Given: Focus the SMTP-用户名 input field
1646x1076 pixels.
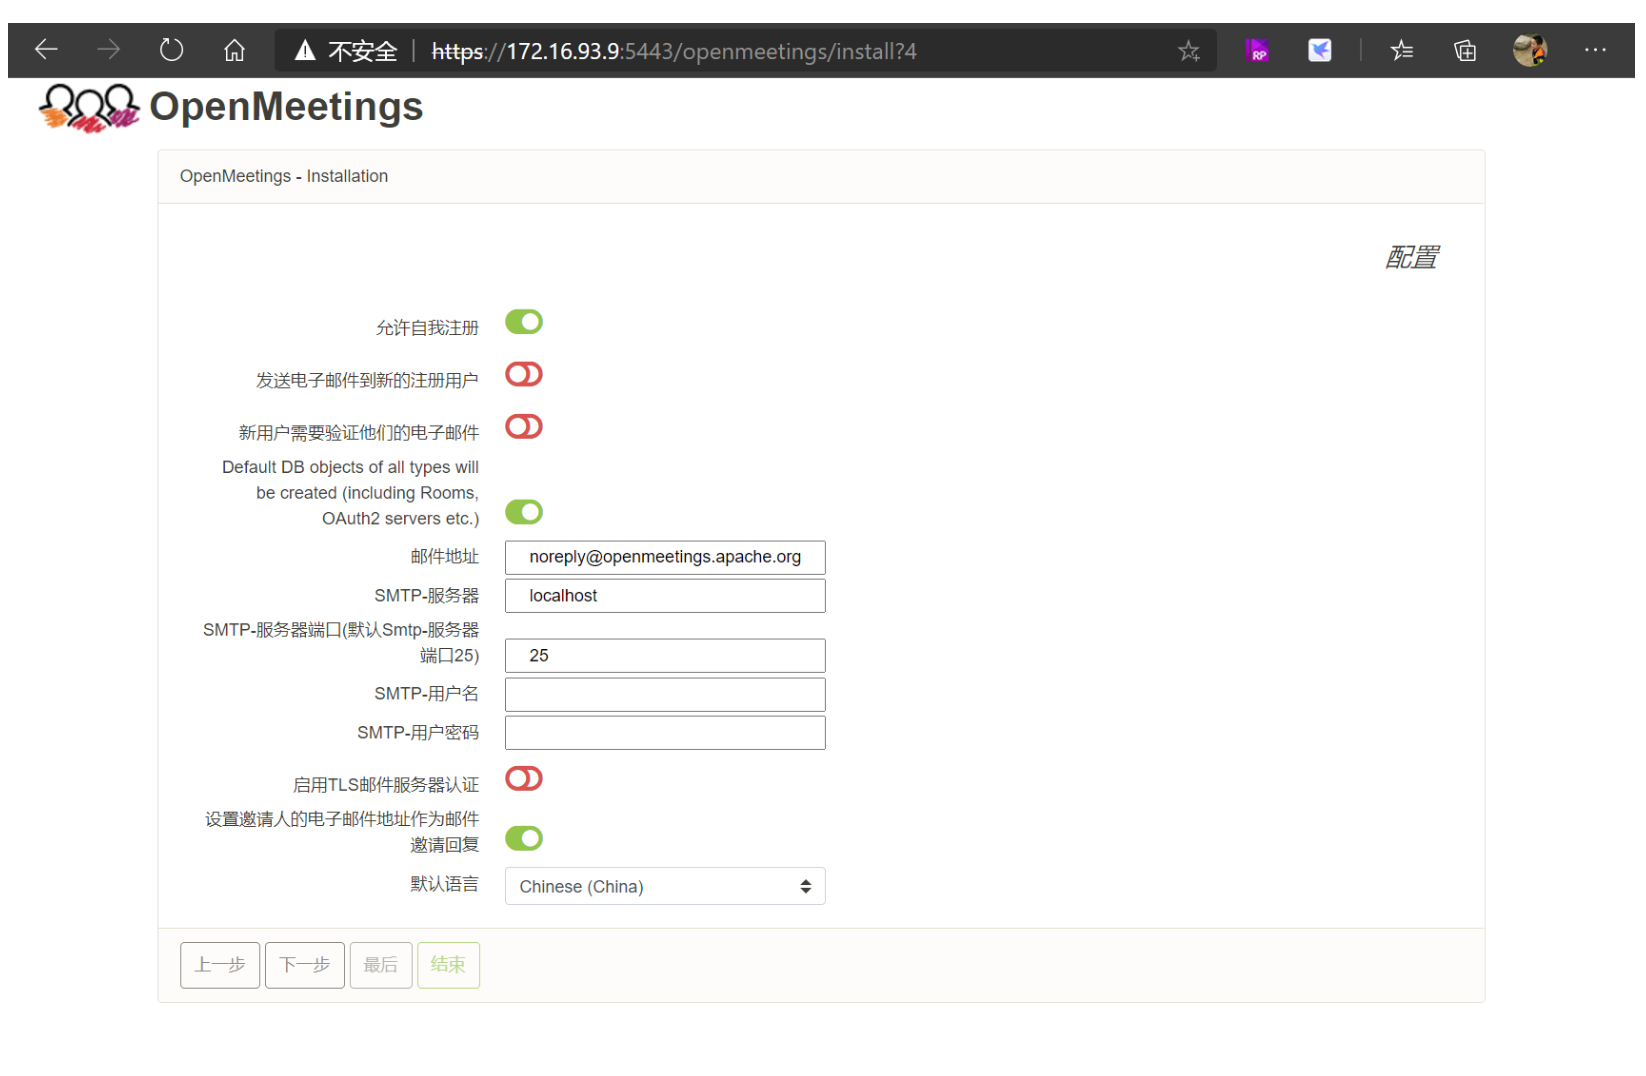Looking at the screenshot, I should coord(664,695).
